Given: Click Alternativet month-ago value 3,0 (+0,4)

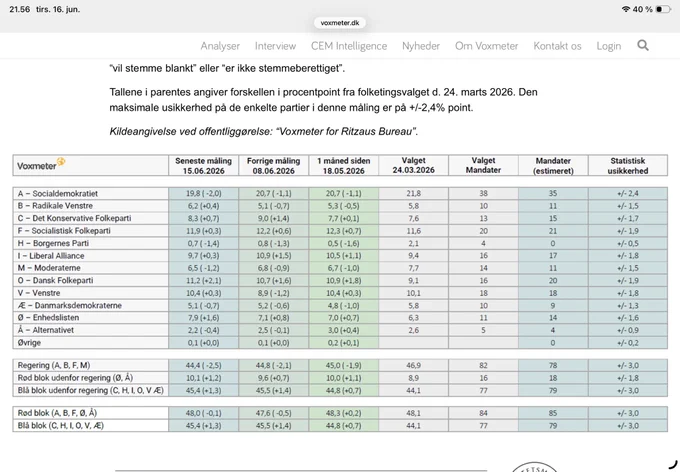Looking at the screenshot, I should point(343,331).
